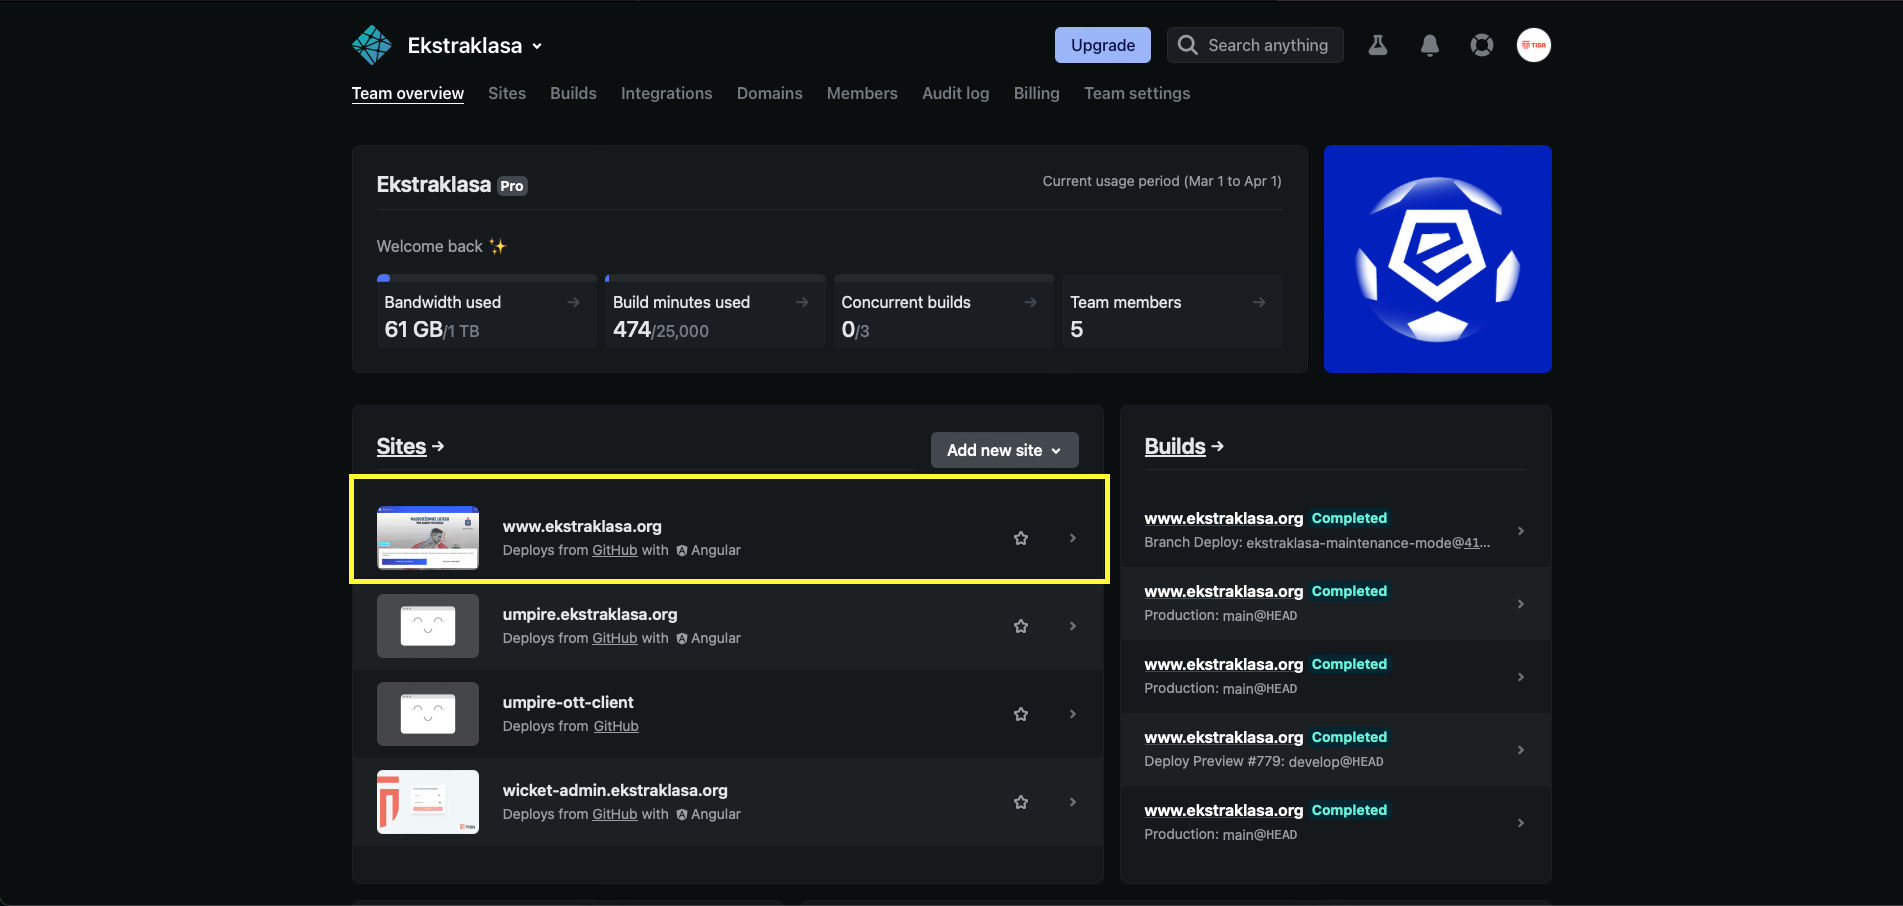Favorite the umpire-ott-client site star

[1021, 714]
